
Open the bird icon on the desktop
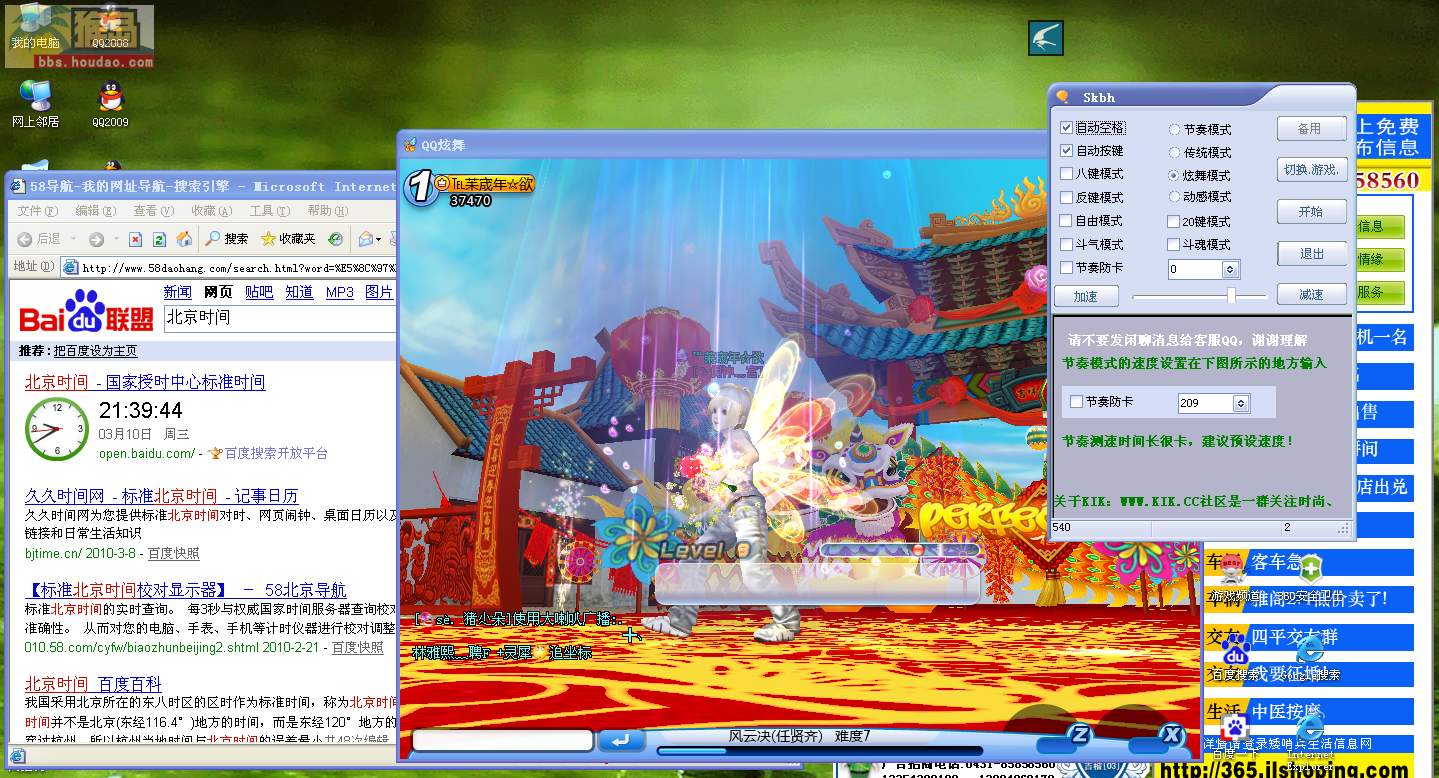click(1045, 38)
